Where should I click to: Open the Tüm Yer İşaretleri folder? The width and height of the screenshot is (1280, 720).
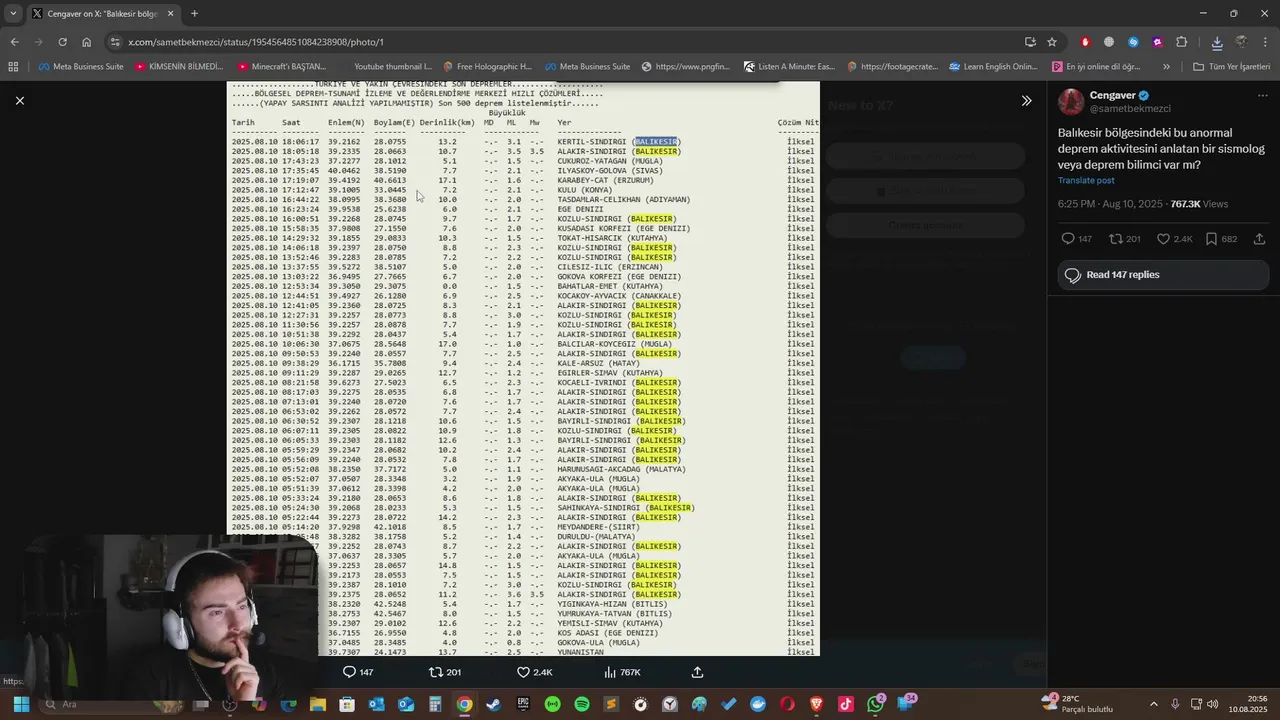[1232, 67]
